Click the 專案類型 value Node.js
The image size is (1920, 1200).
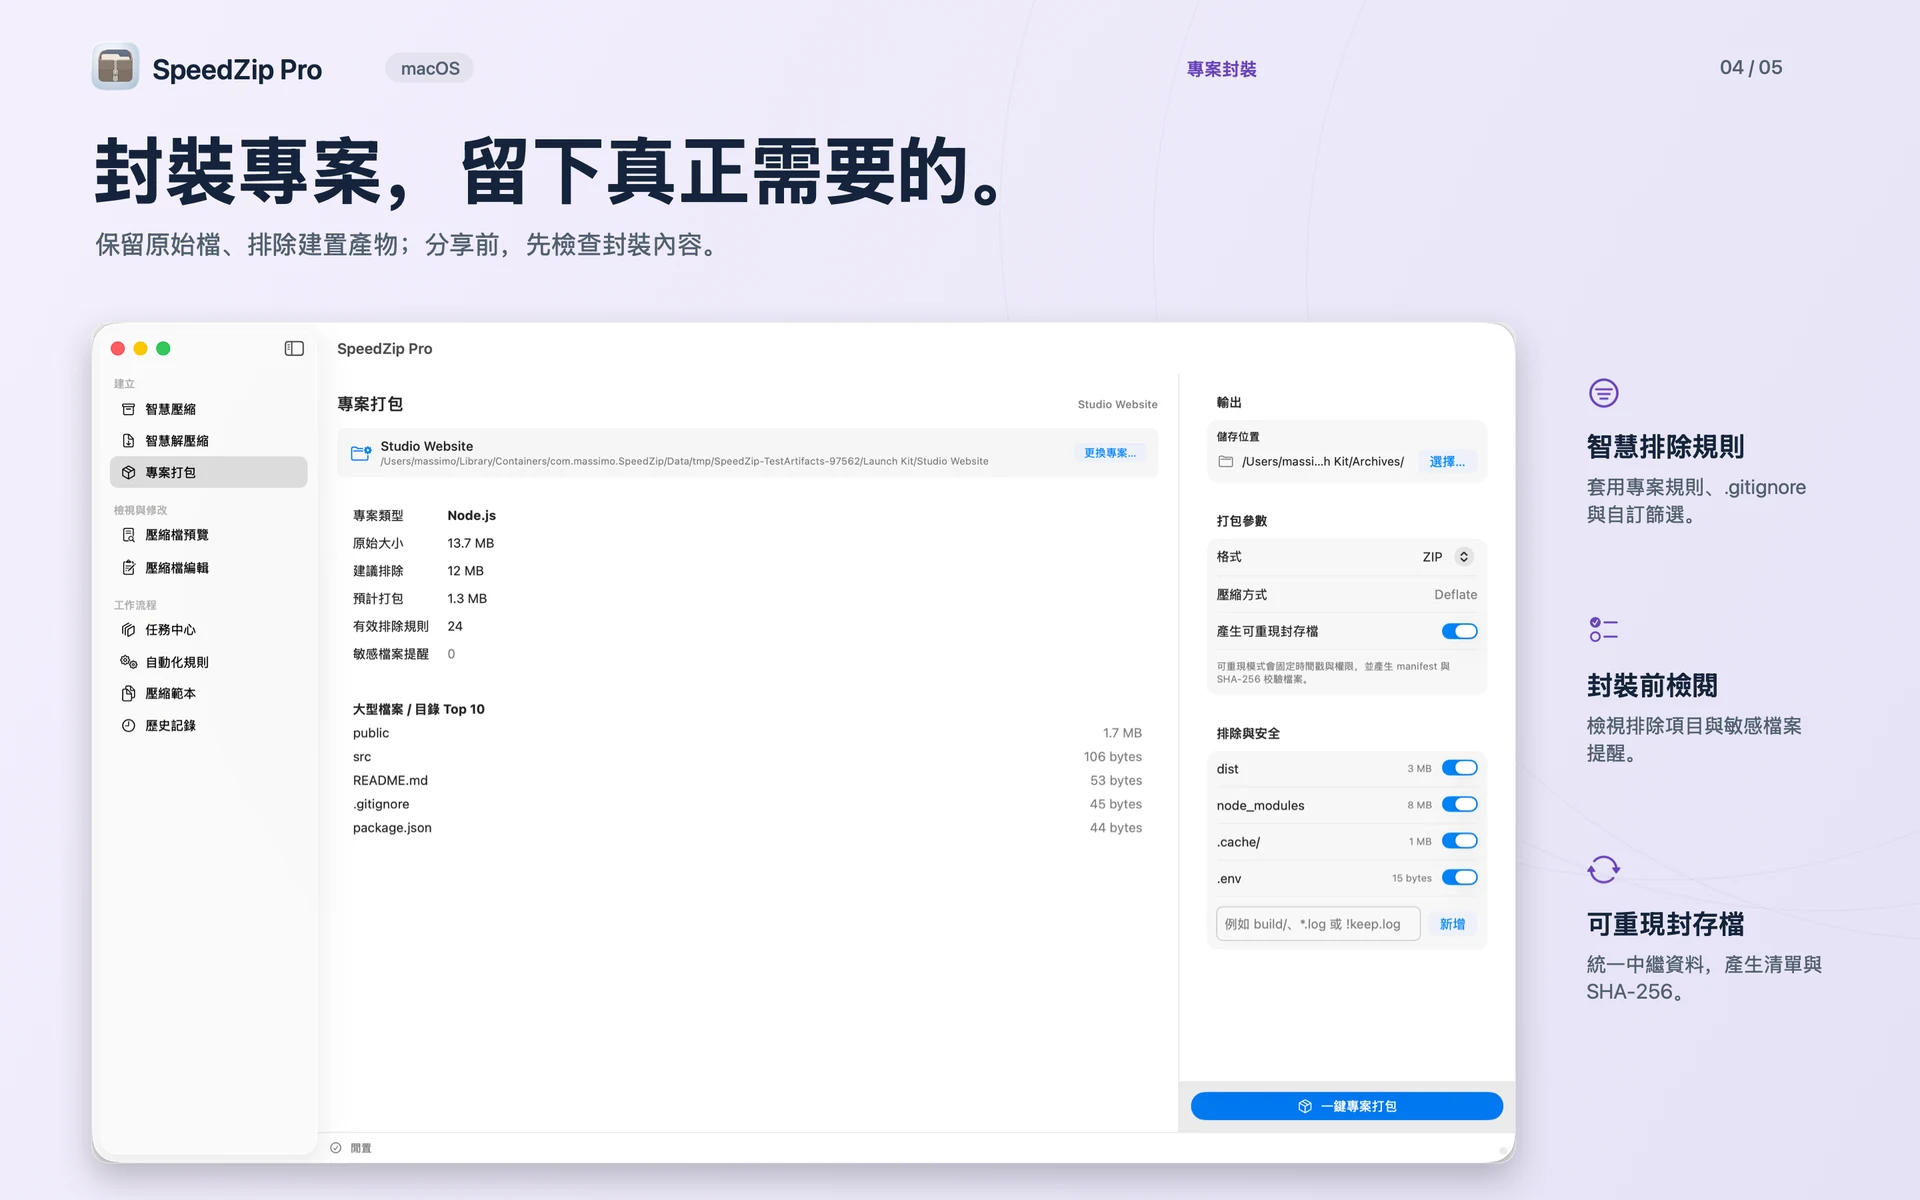[x=471, y=516]
